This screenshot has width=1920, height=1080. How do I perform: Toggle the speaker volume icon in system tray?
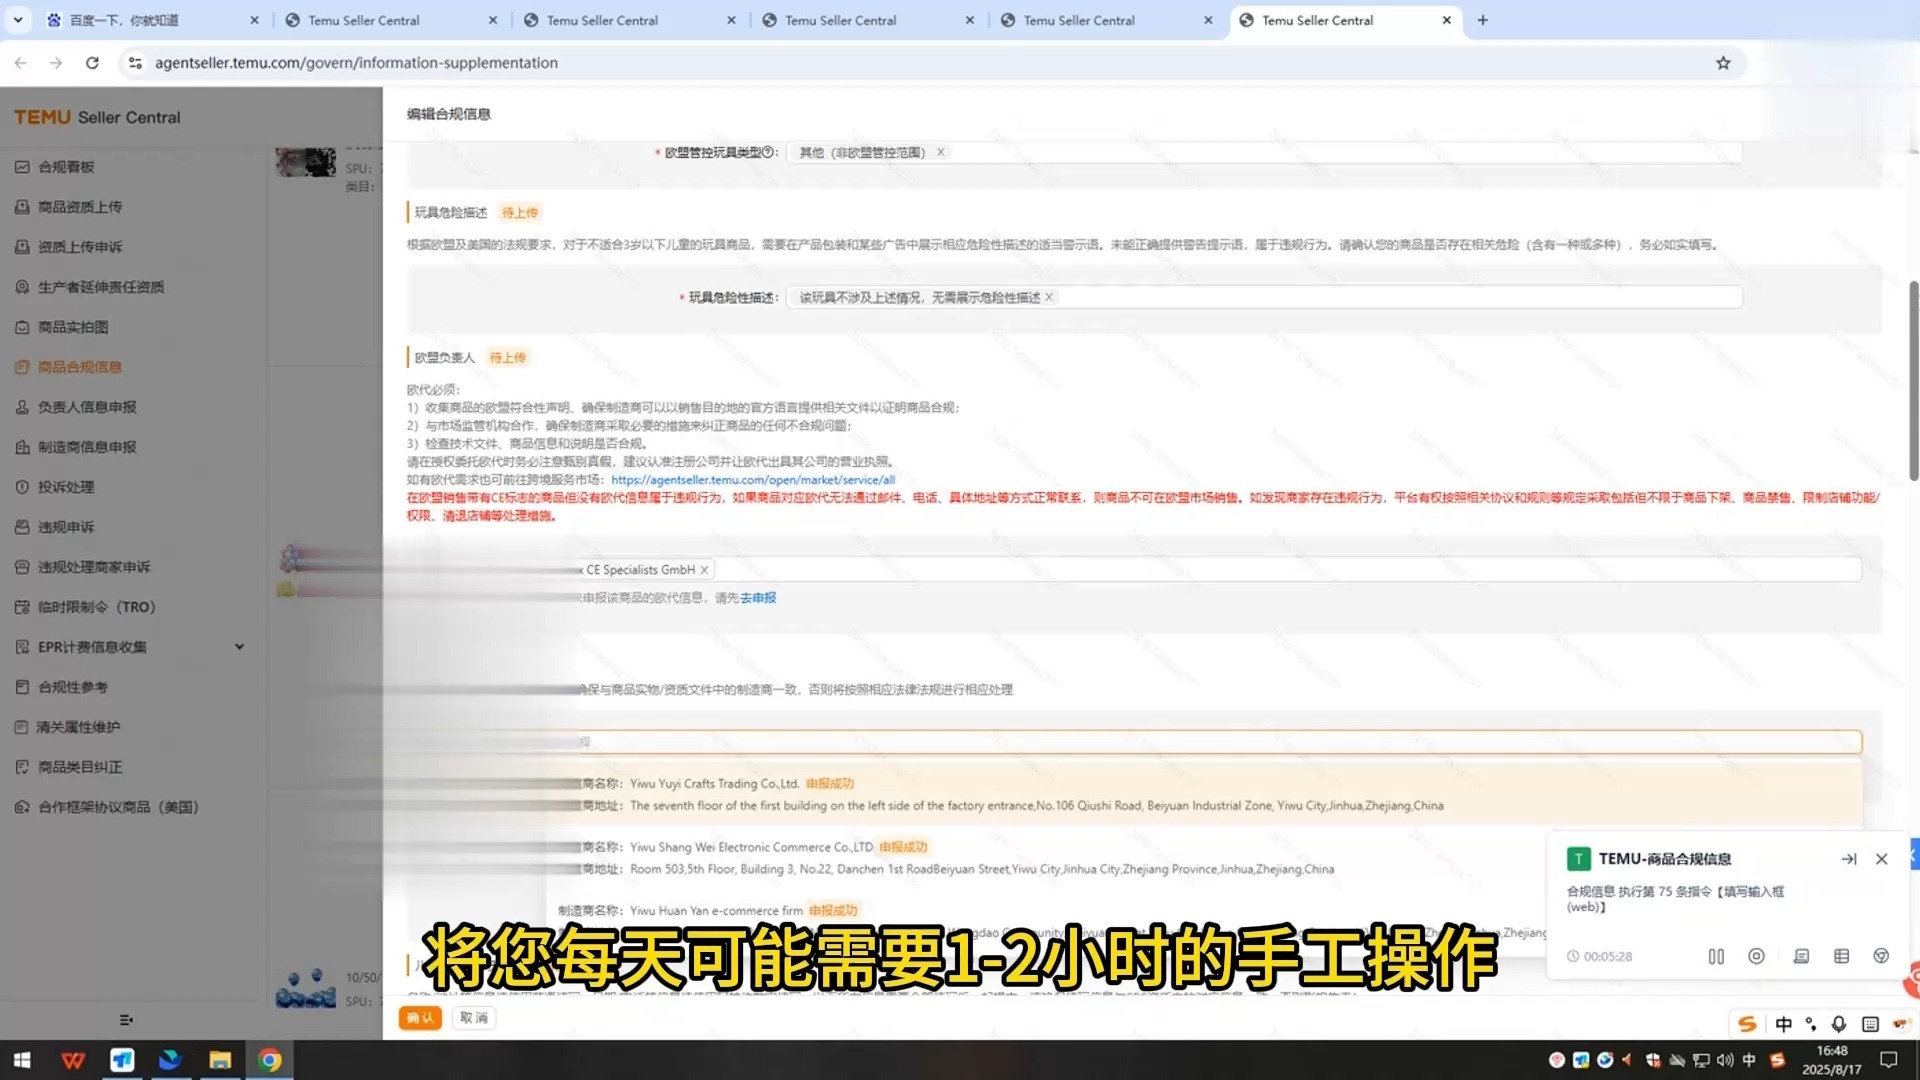click(x=1726, y=1060)
